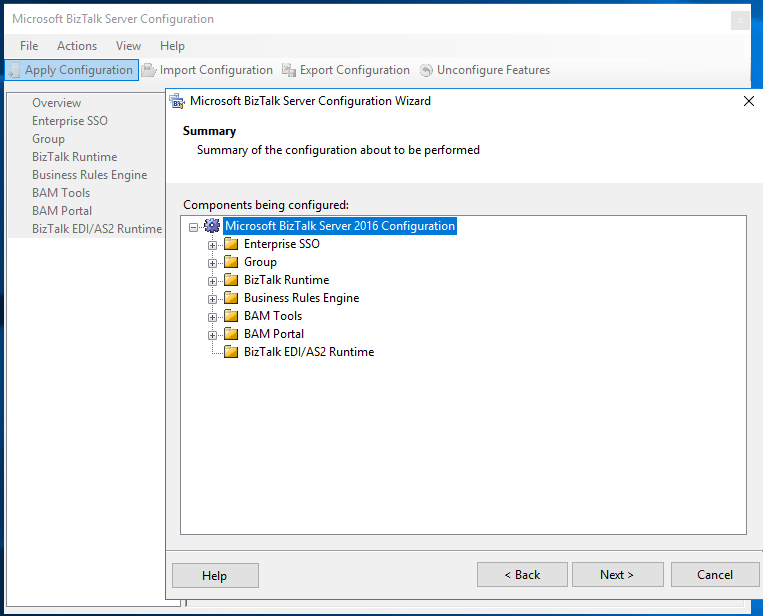Select BAM Tools in the left sidebar

pyautogui.click(x=61, y=193)
